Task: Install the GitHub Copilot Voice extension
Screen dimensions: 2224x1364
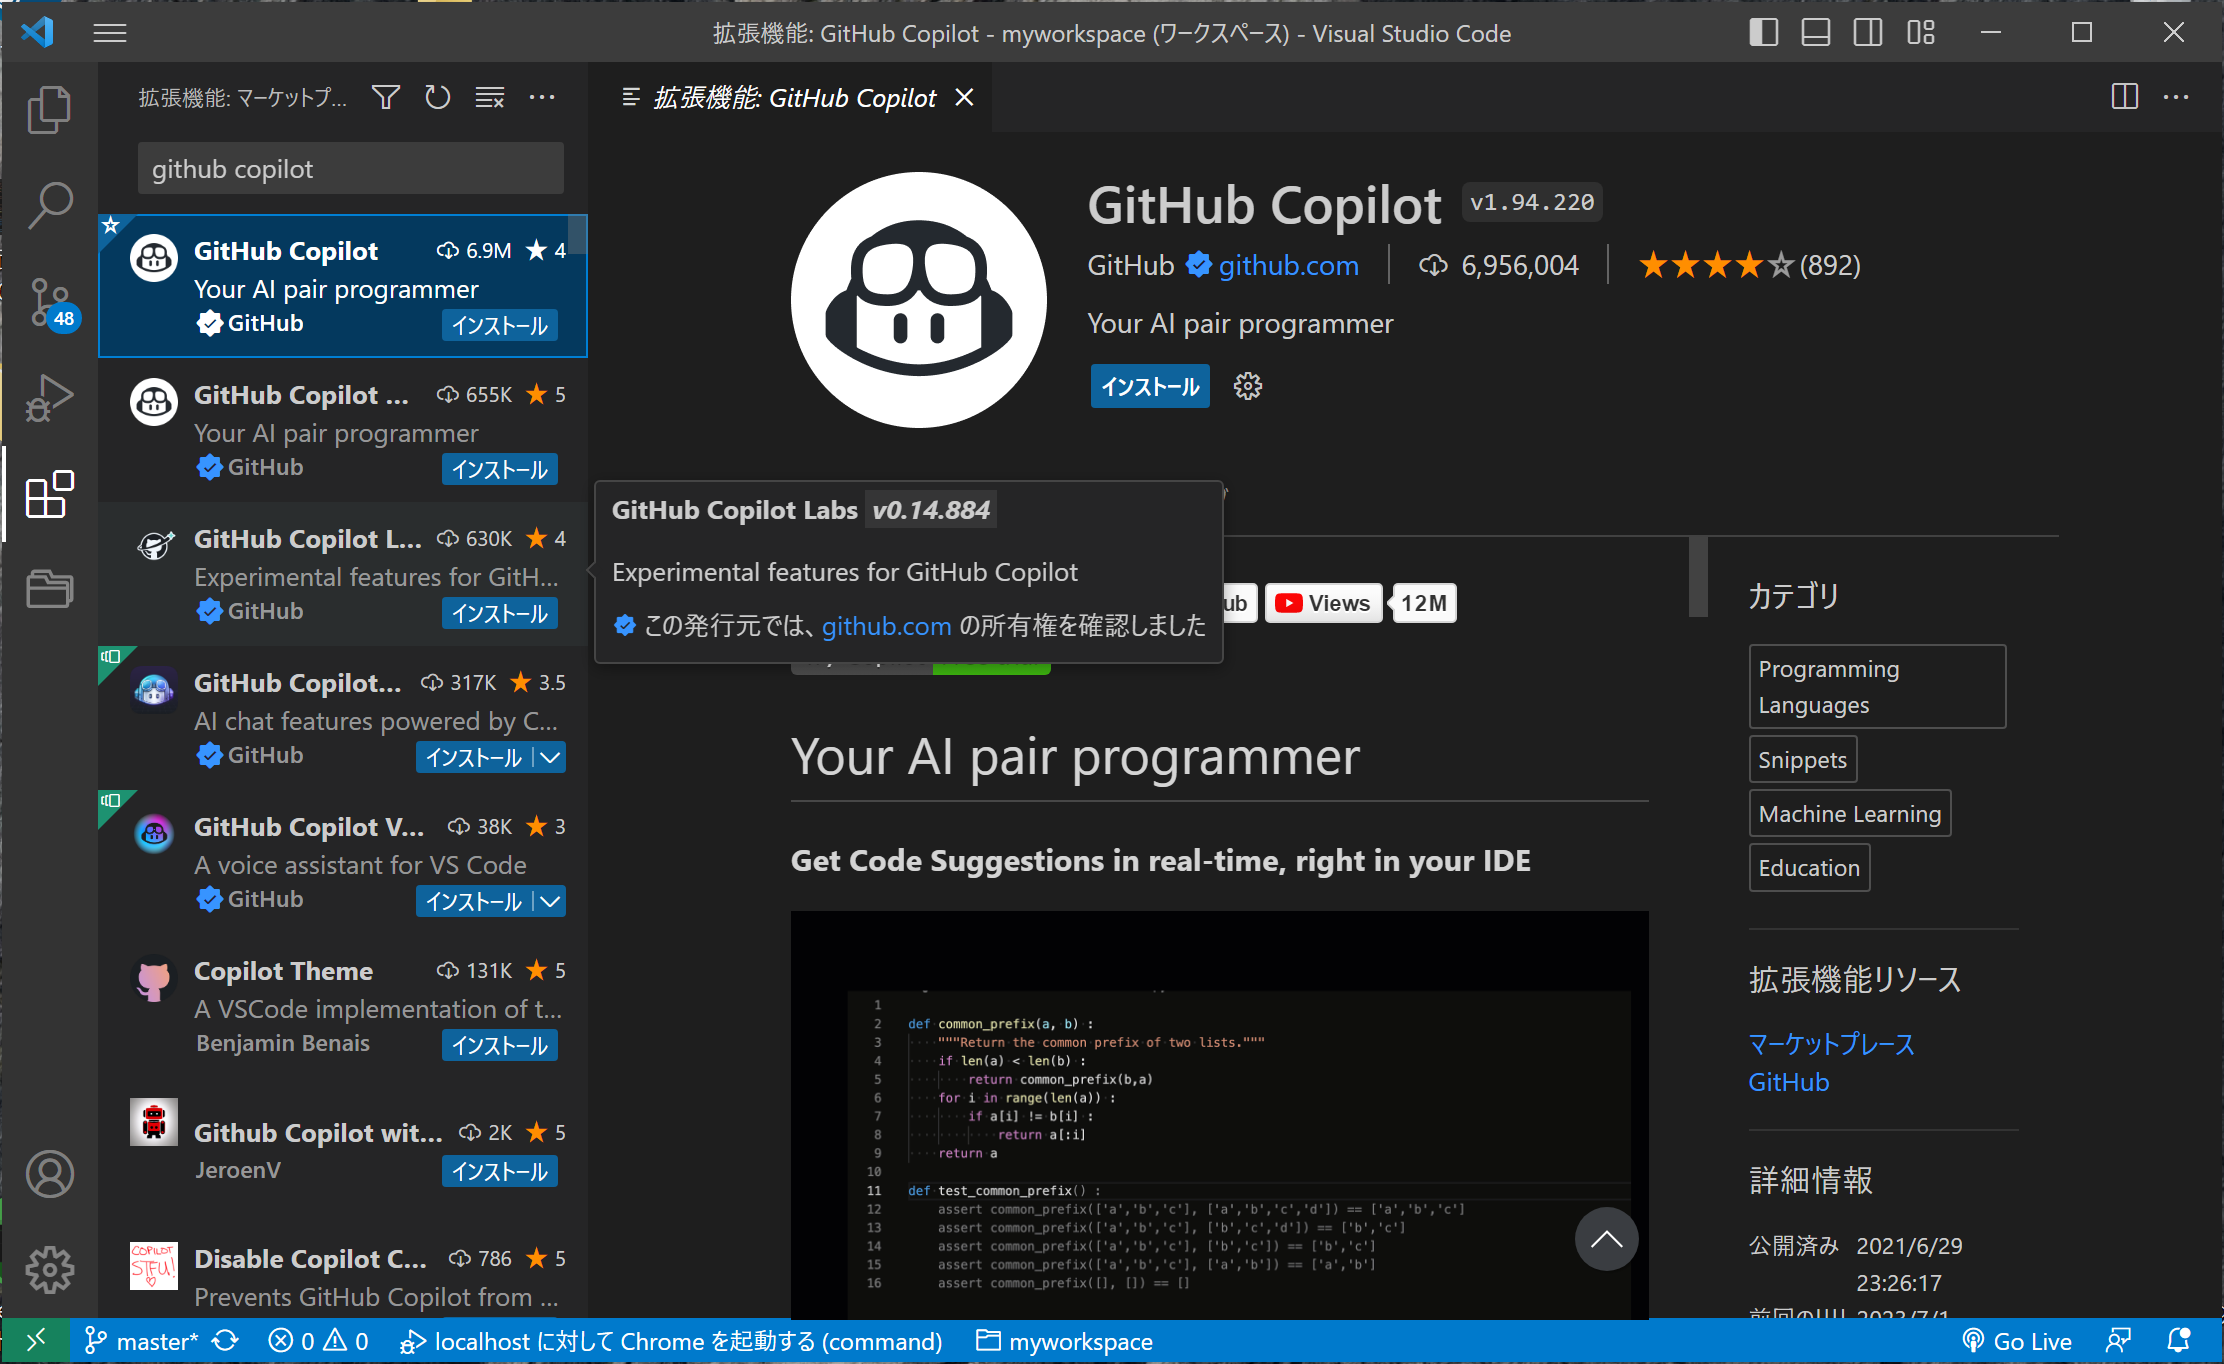Action: point(474,901)
